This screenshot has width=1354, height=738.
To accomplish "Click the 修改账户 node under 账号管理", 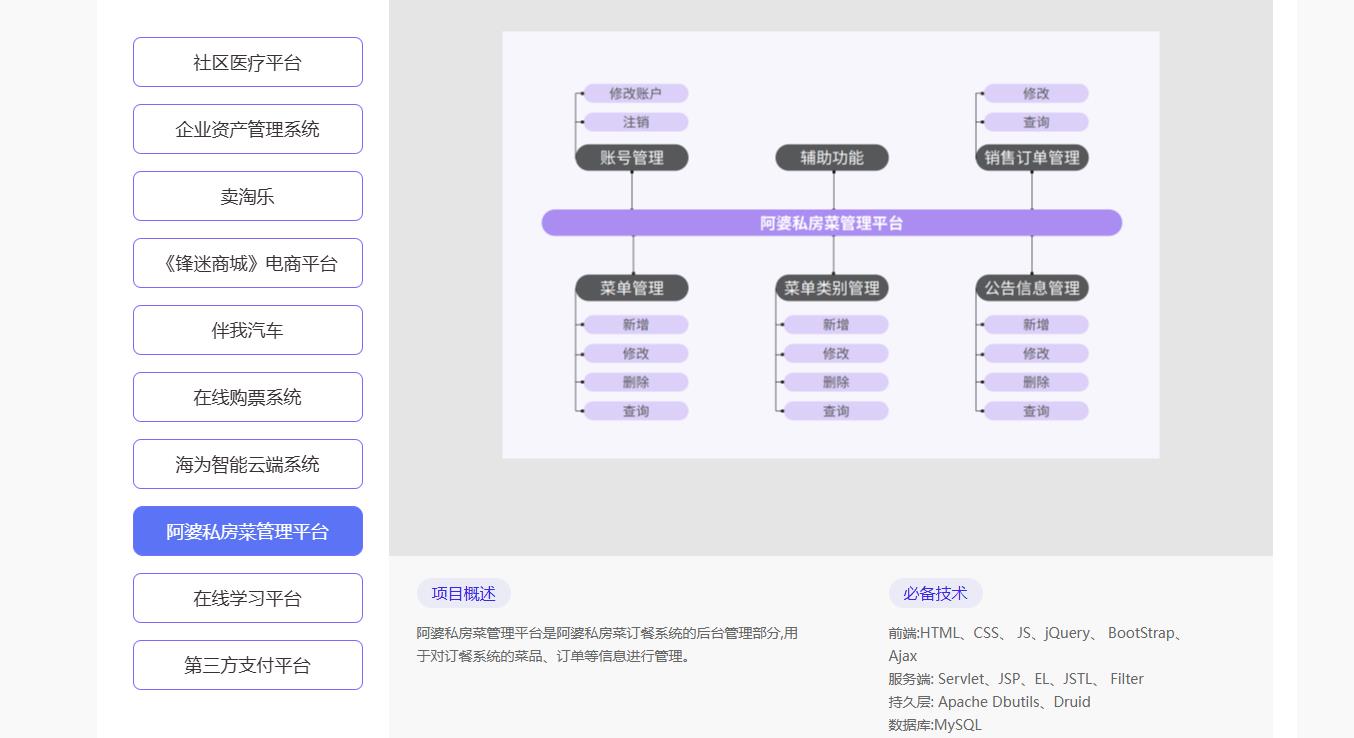I will 636,93.
